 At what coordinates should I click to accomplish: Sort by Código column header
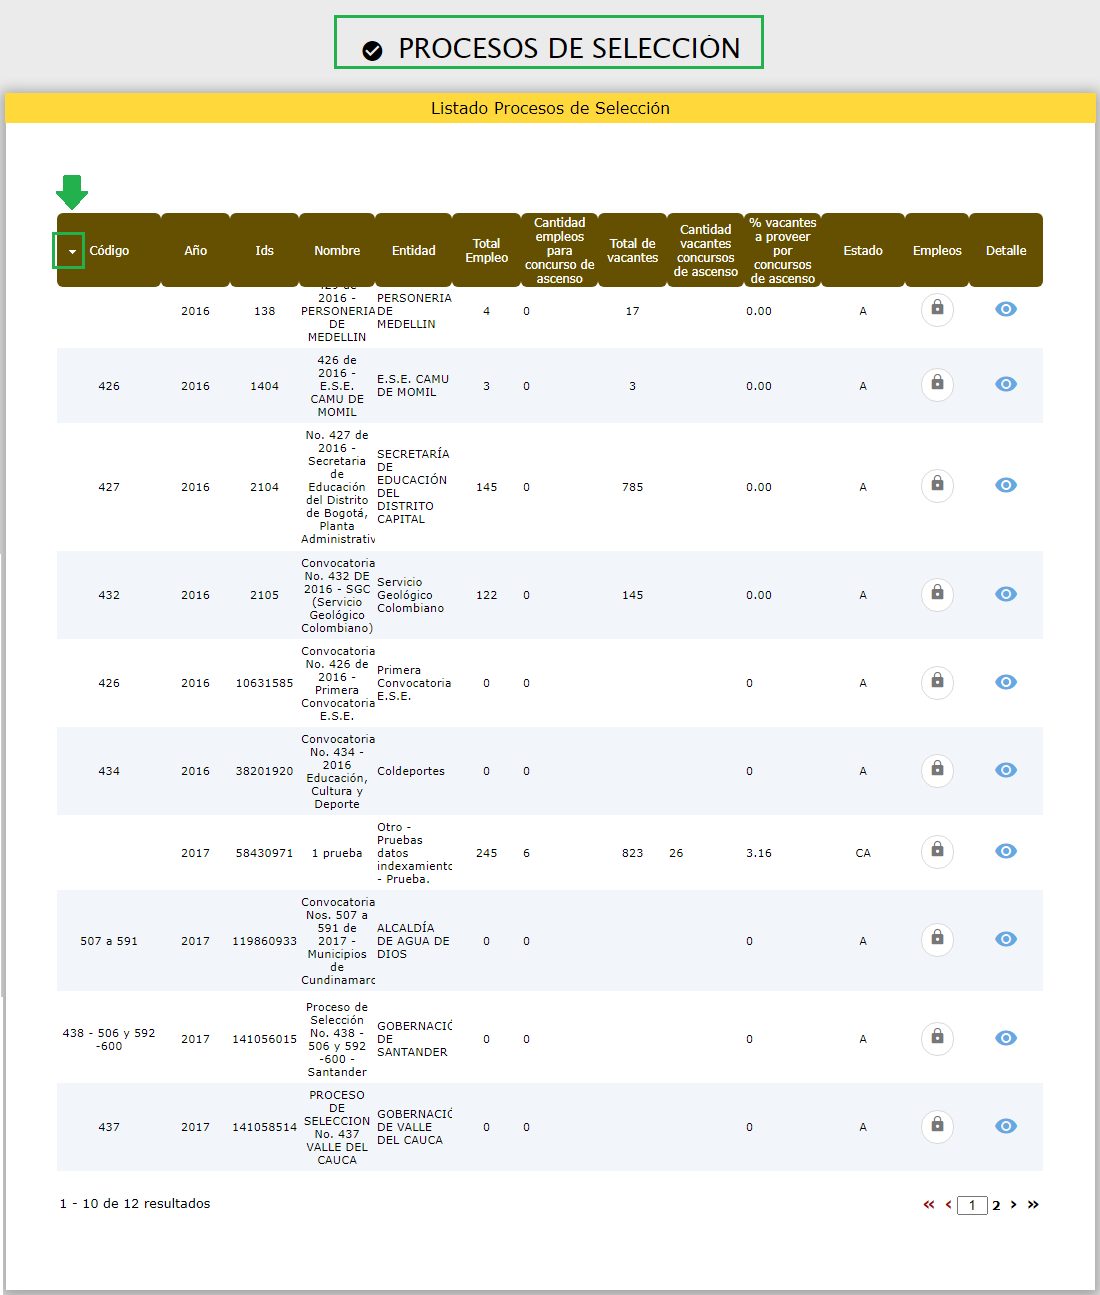pos(109,251)
